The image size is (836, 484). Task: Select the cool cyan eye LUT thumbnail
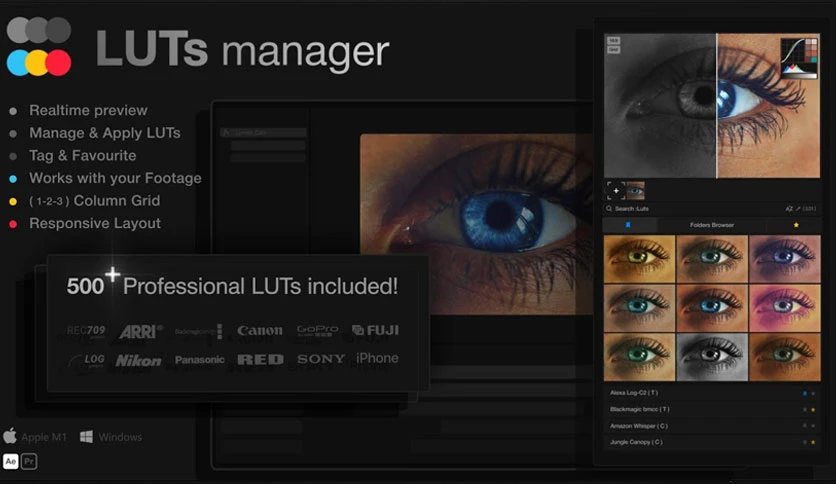(x=639, y=308)
